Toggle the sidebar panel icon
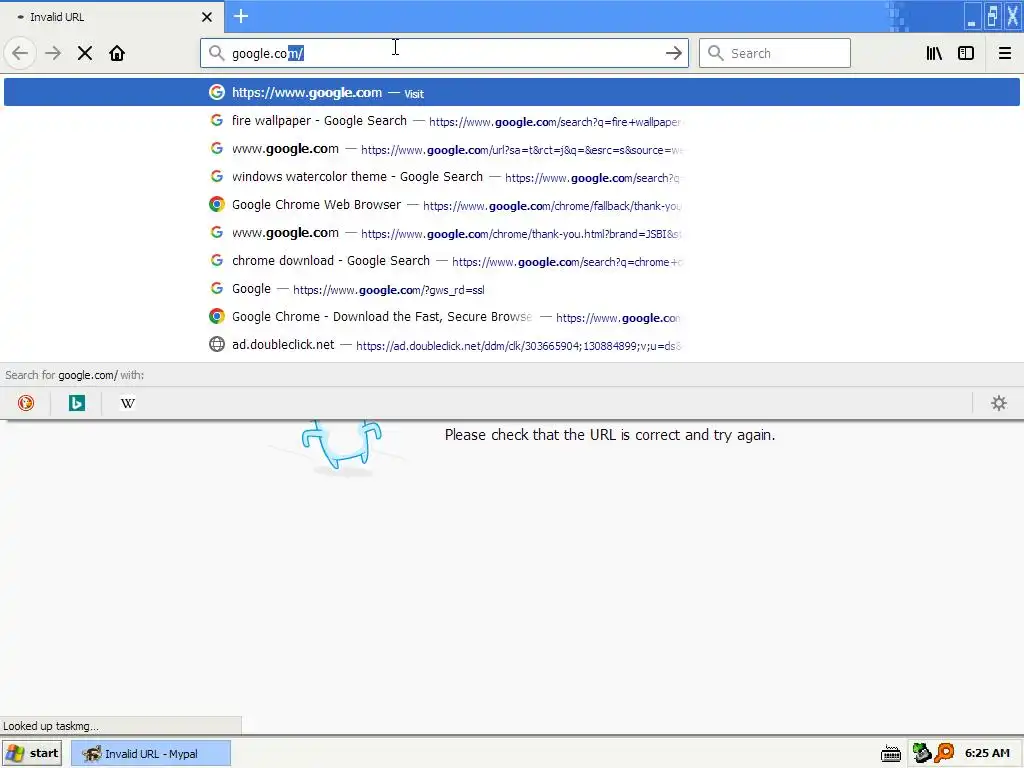This screenshot has width=1024, height=768. (x=966, y=54)
